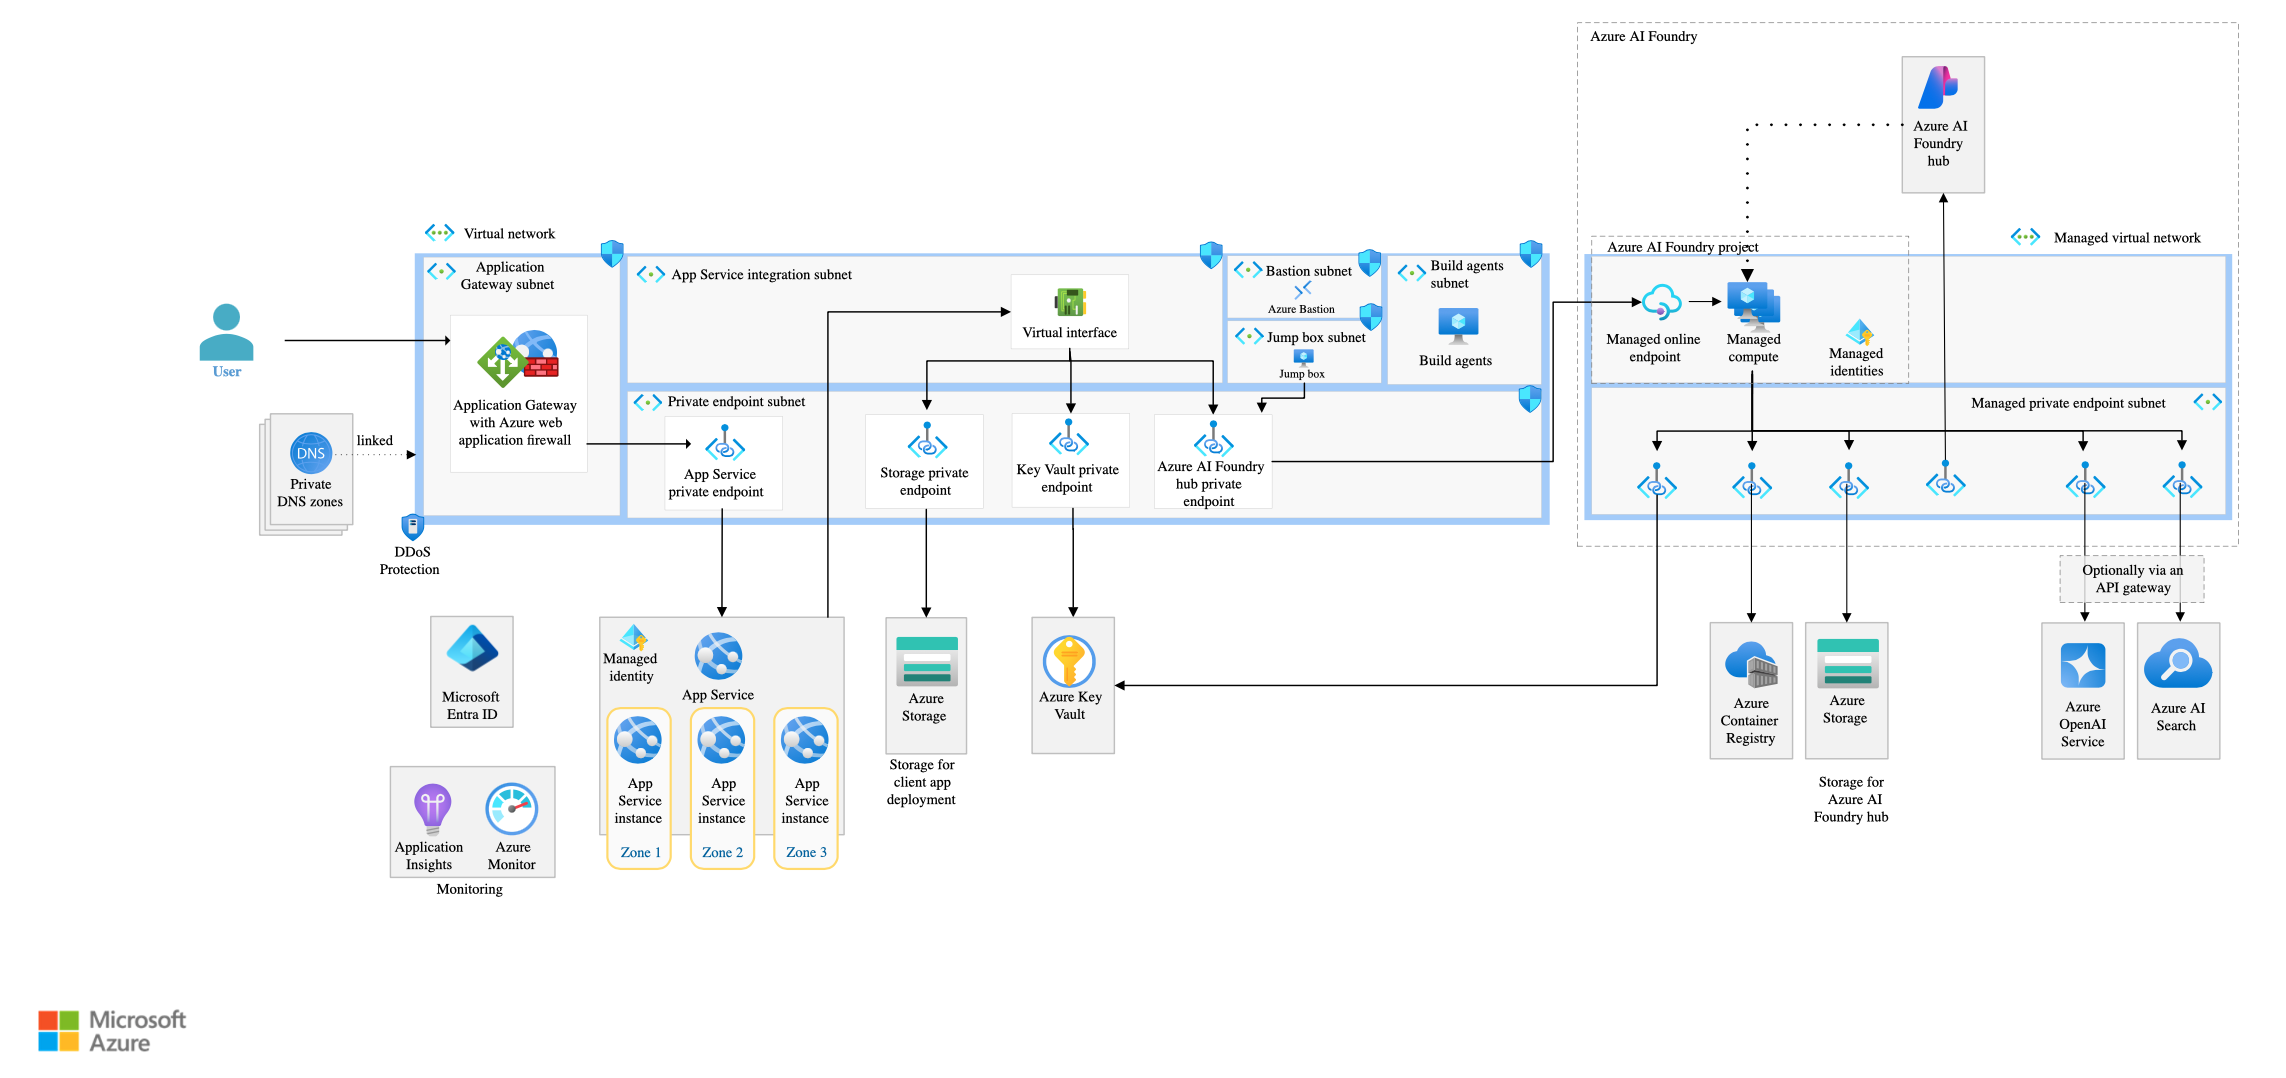This screenshot has height=1078, width=2286.
Task: Click the shield on Build agents subnet
Action: tap(1531, 253)
